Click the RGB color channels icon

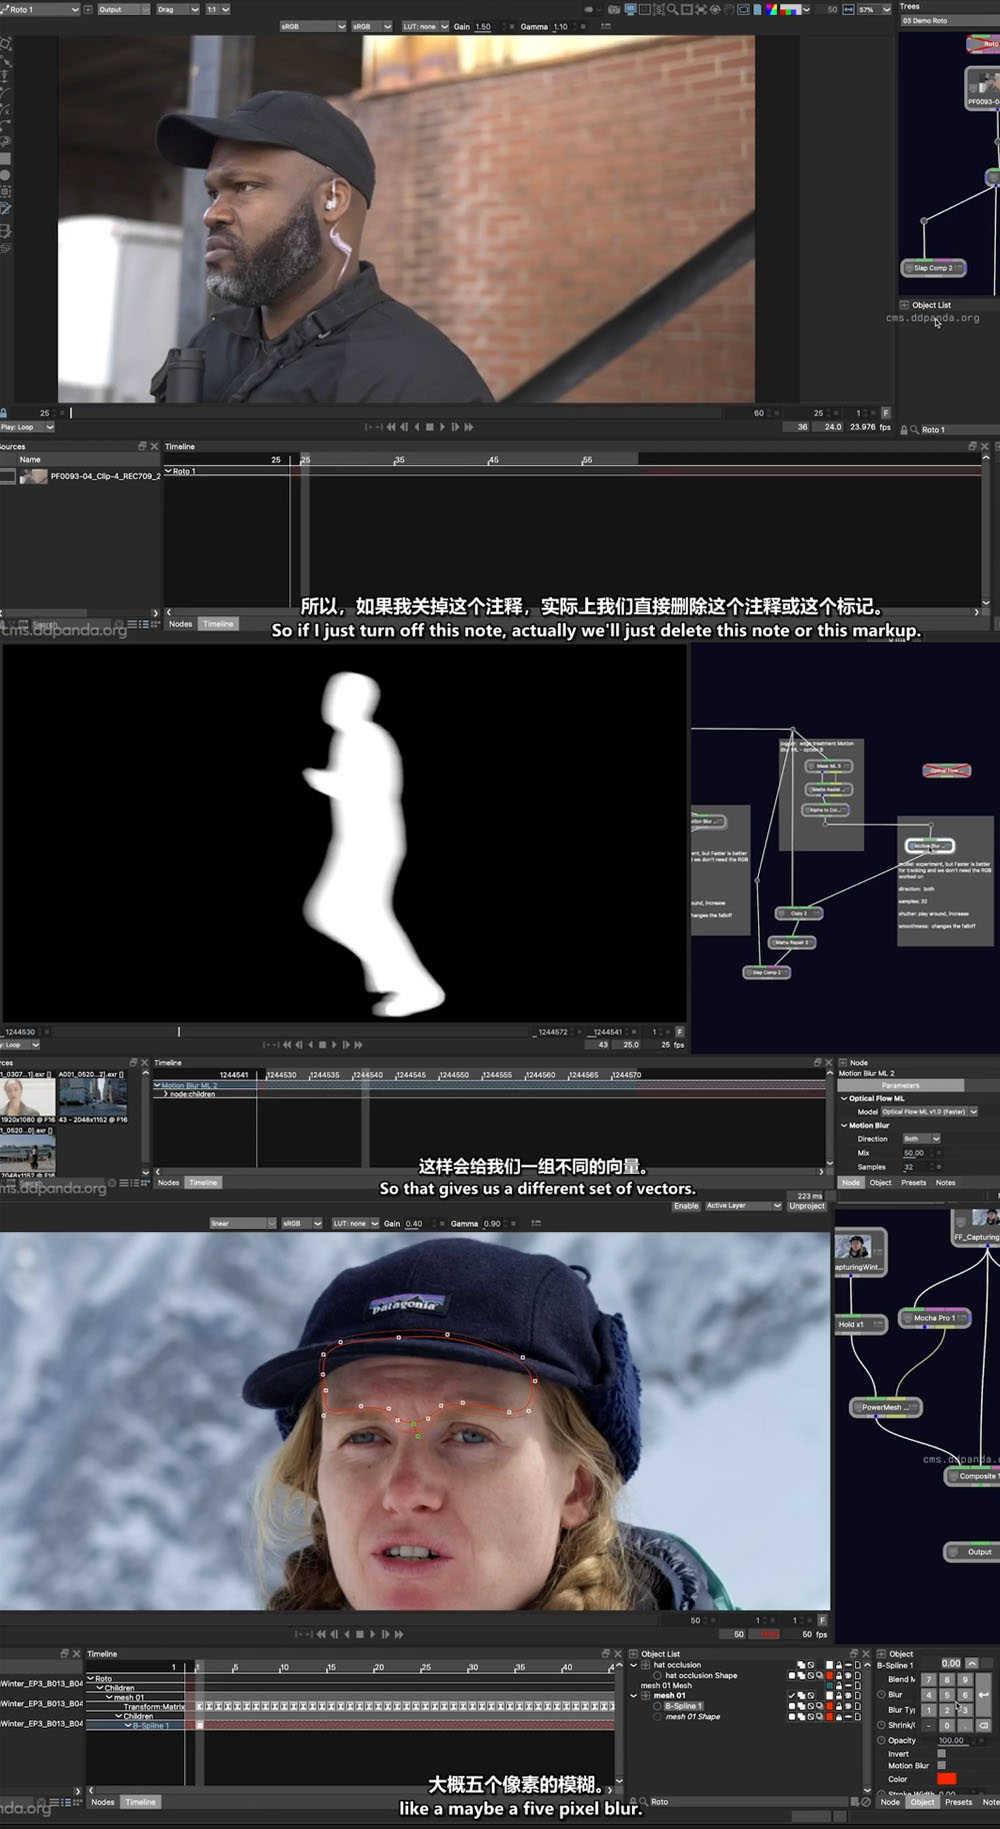(x=771, y=9)
